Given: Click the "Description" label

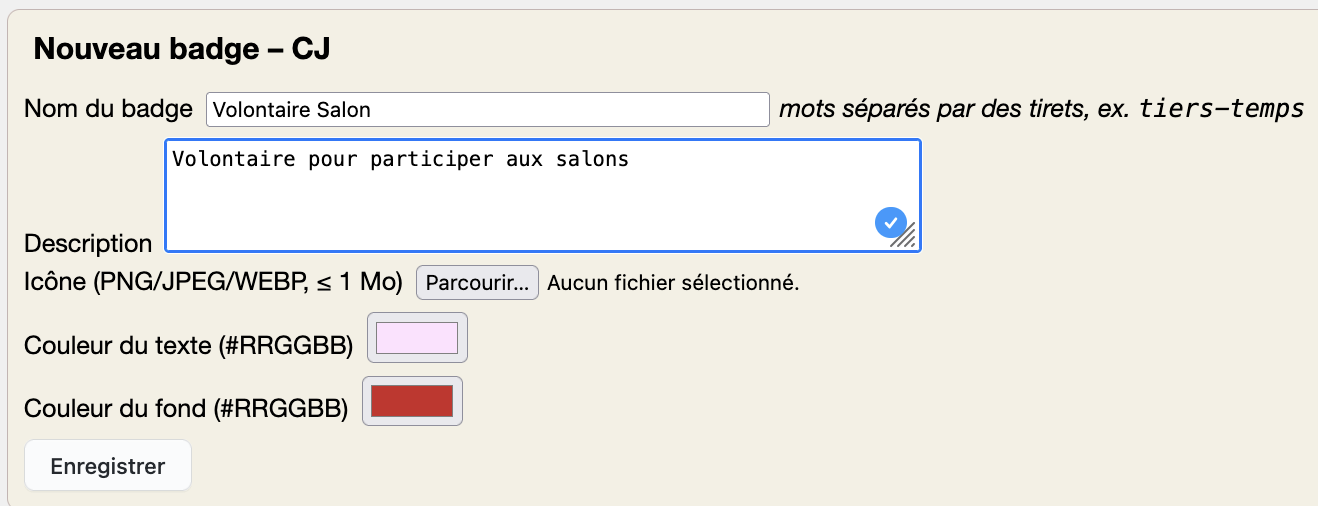Looking at the screenshot, I should pyautogui.click(x=88, y=243).
